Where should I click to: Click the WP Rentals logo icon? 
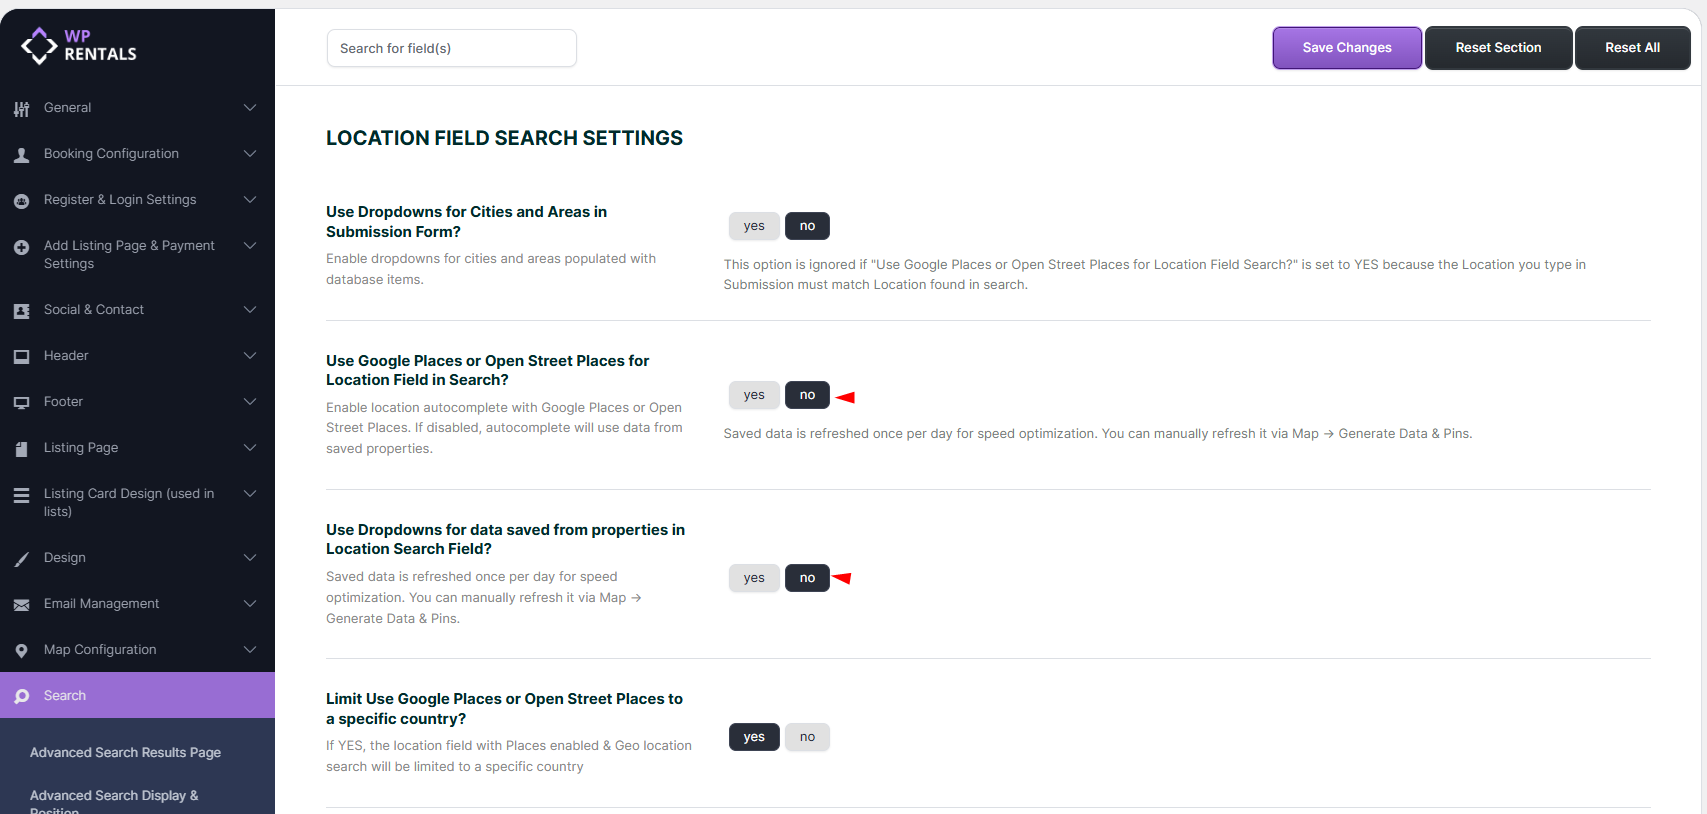click(39, 46)
